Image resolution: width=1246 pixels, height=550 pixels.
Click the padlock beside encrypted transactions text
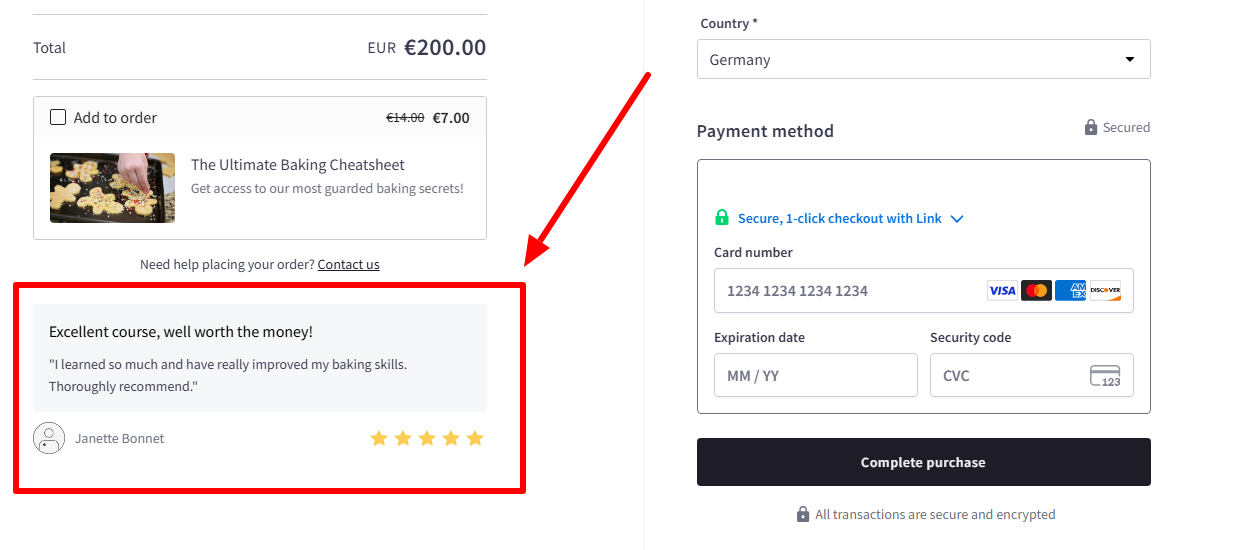(x=803, y=514)
